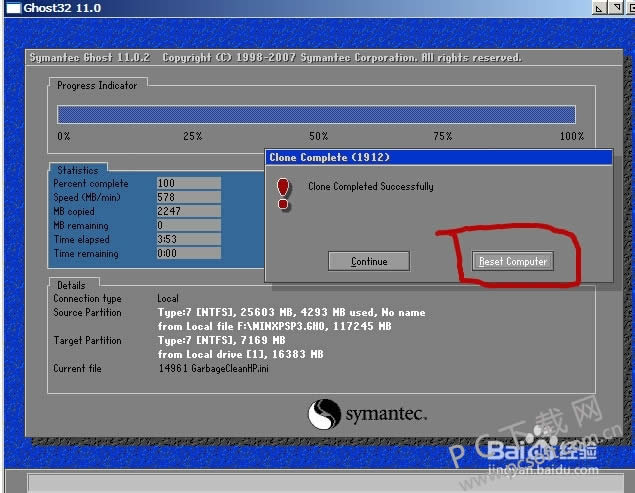Image resolution: width=635 pixels, height=493 pixels.
Task: Click the Reset Computer button
Action: coord(512,261)
